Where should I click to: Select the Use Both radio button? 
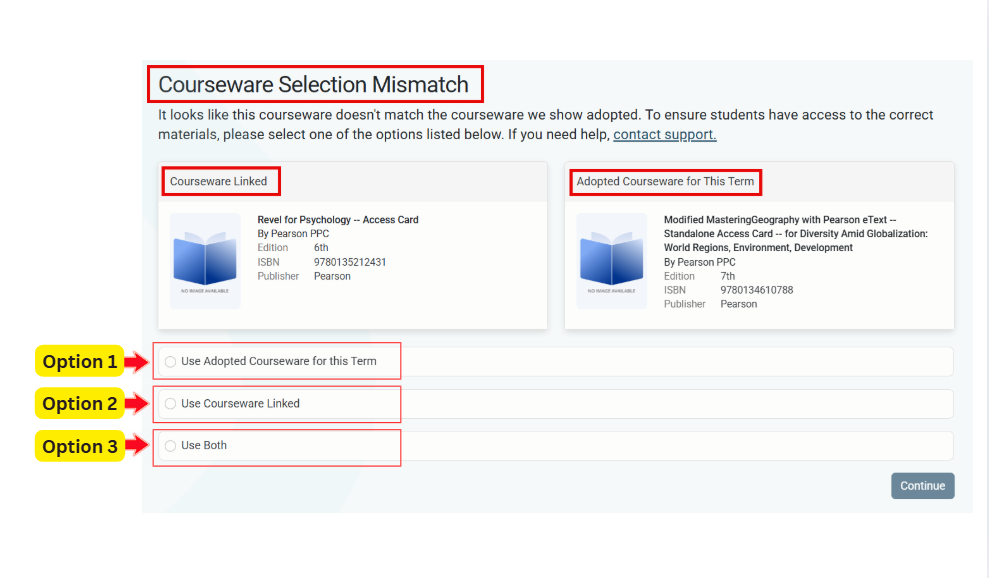click(x=170, y=446)
